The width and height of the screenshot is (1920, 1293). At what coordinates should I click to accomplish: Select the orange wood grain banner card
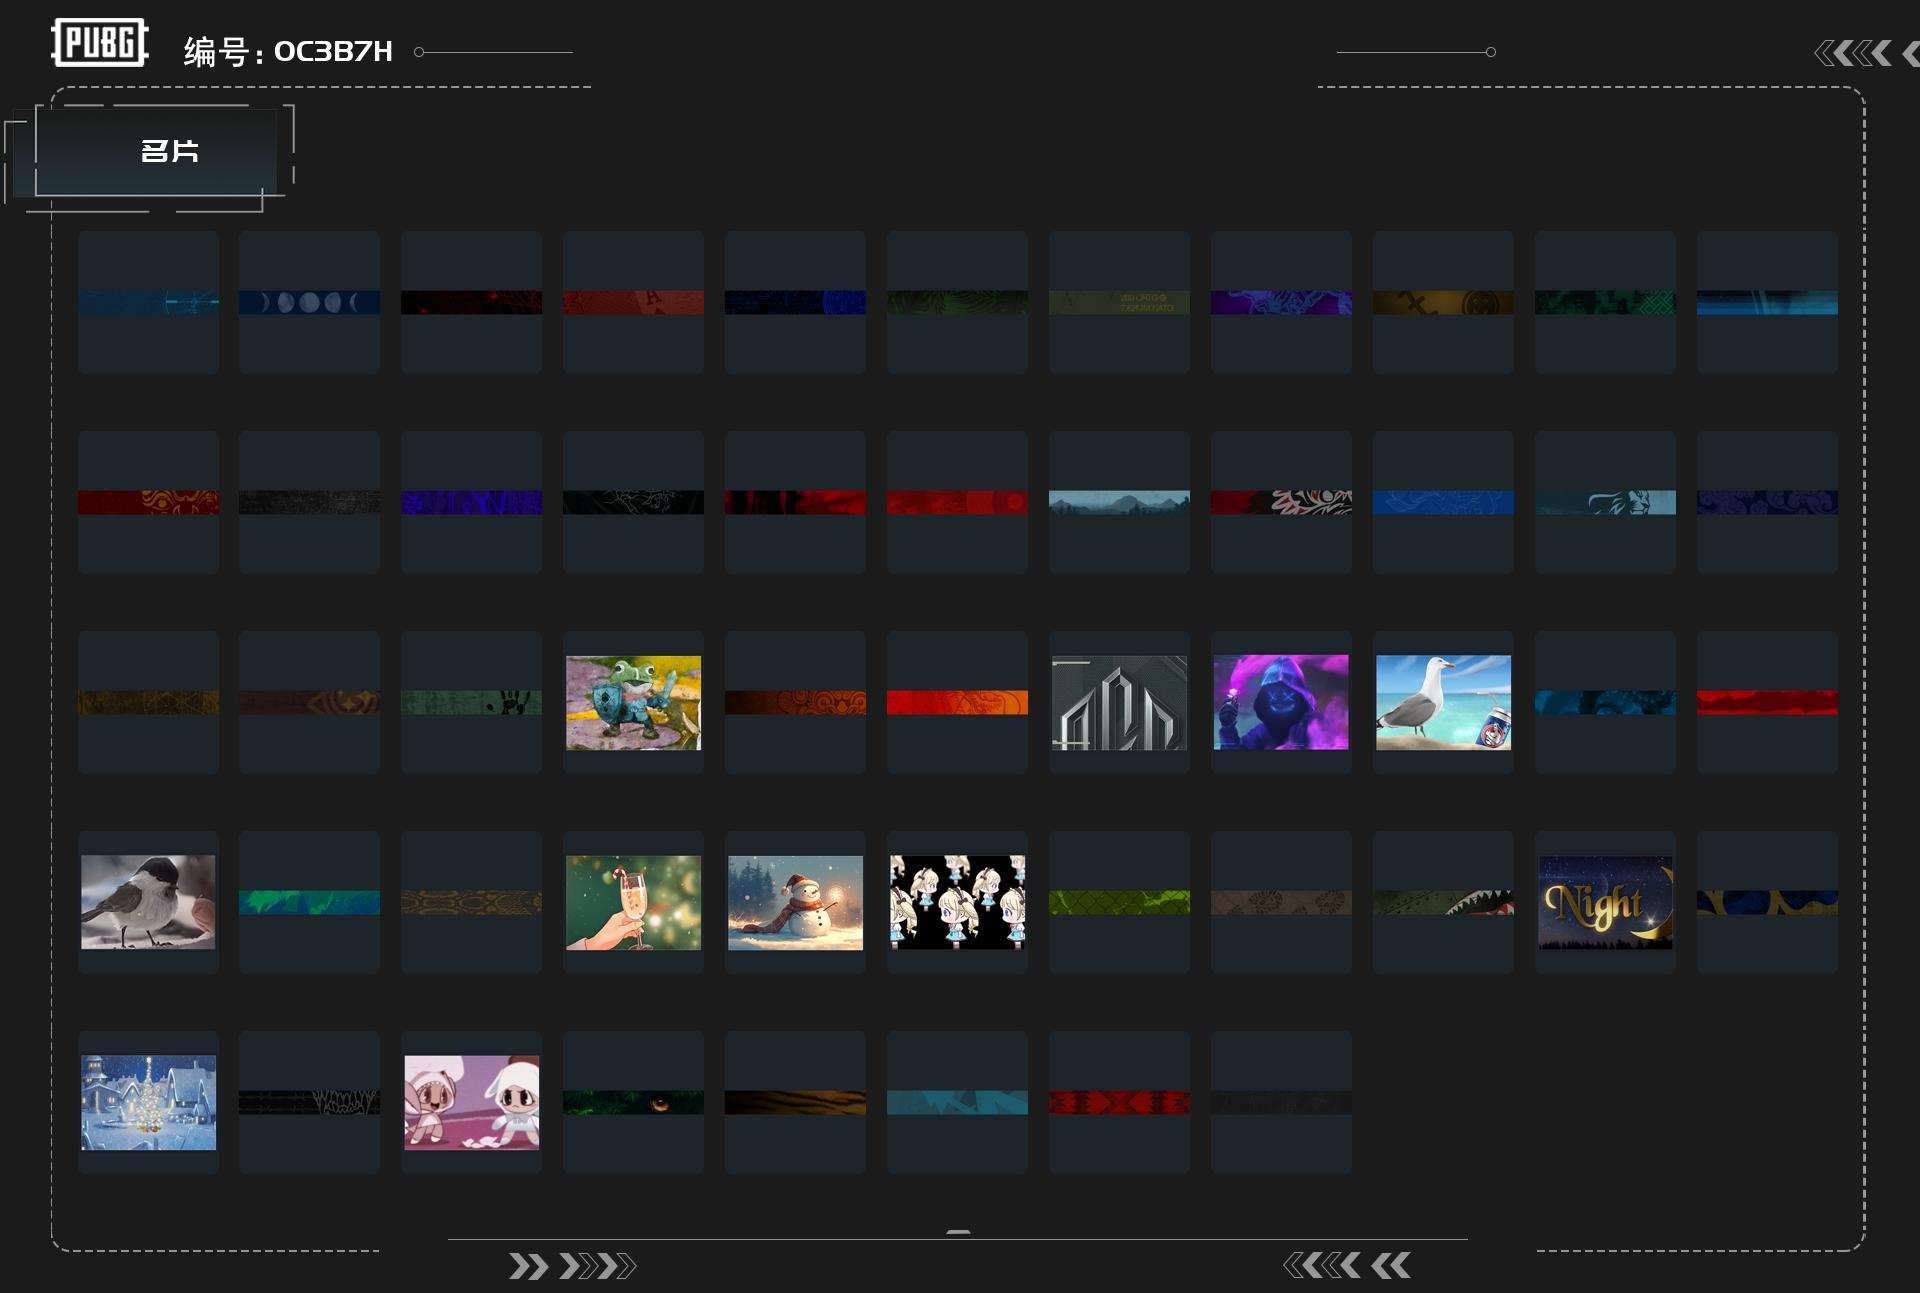[x=795, y=1102]
